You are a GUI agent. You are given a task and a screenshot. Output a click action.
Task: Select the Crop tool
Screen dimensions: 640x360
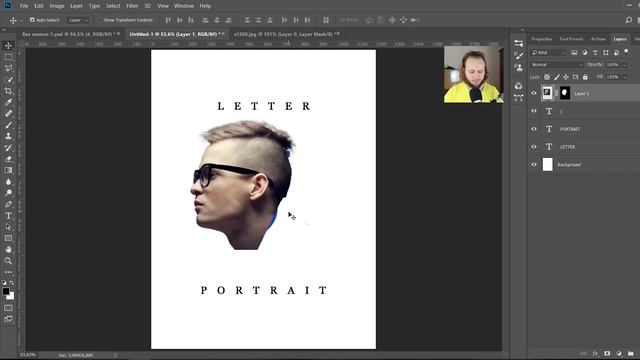[x=8, y=91]
